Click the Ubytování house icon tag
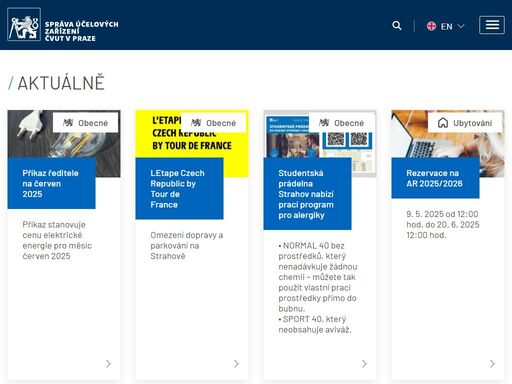Screen dimensions: 512x384 click(x=465, y=123)
